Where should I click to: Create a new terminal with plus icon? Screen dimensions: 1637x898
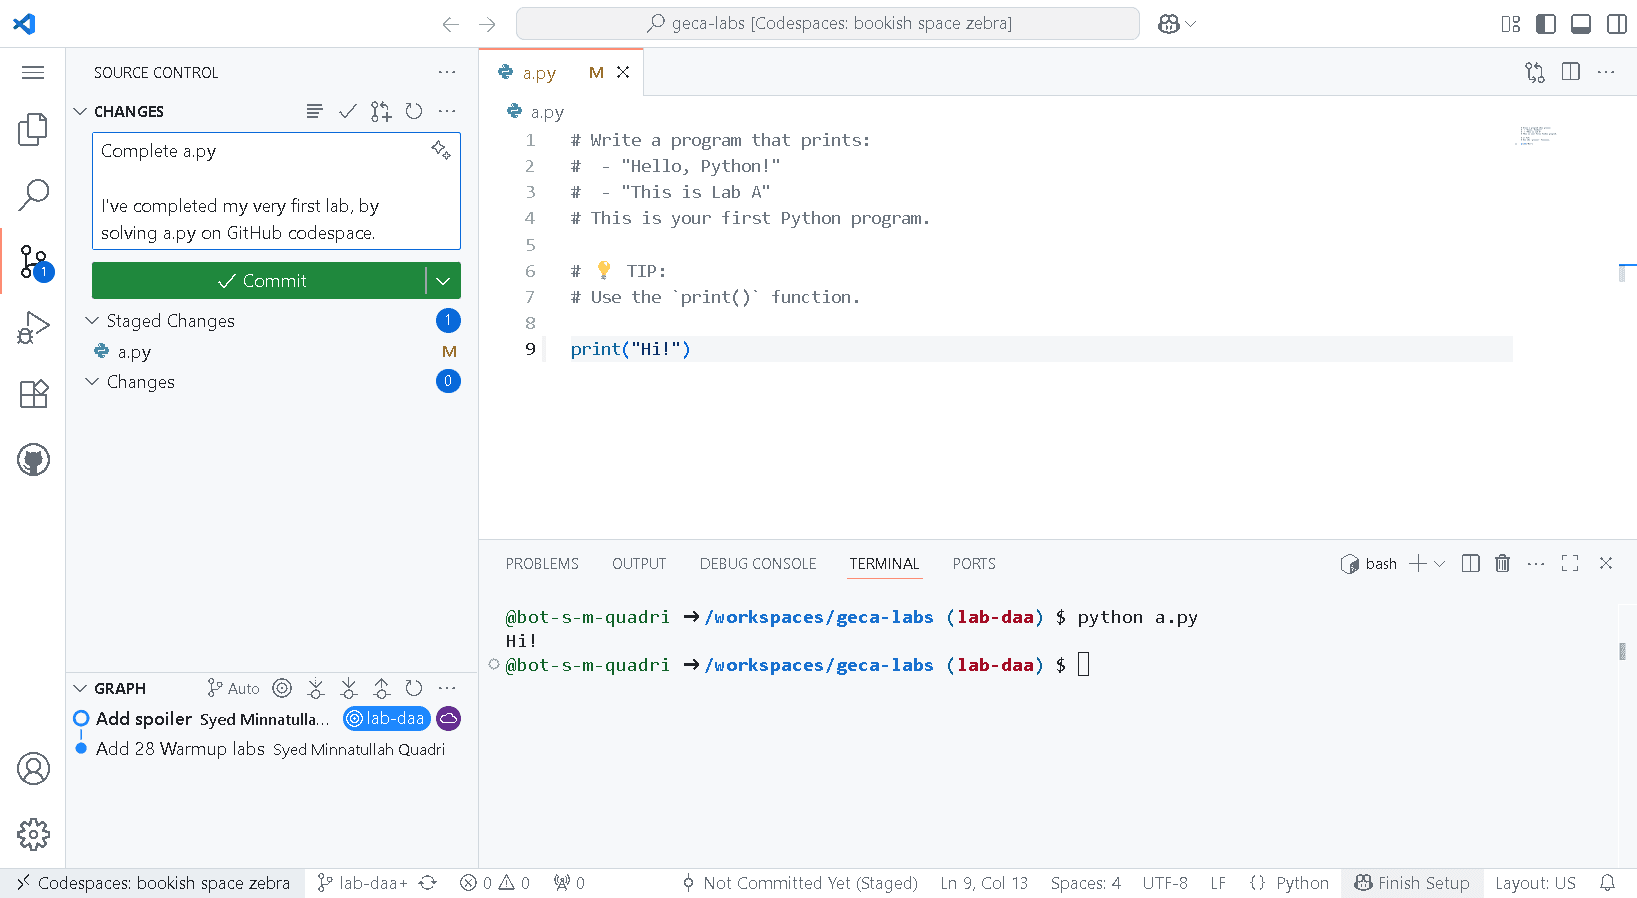(x=1418, y=564)
